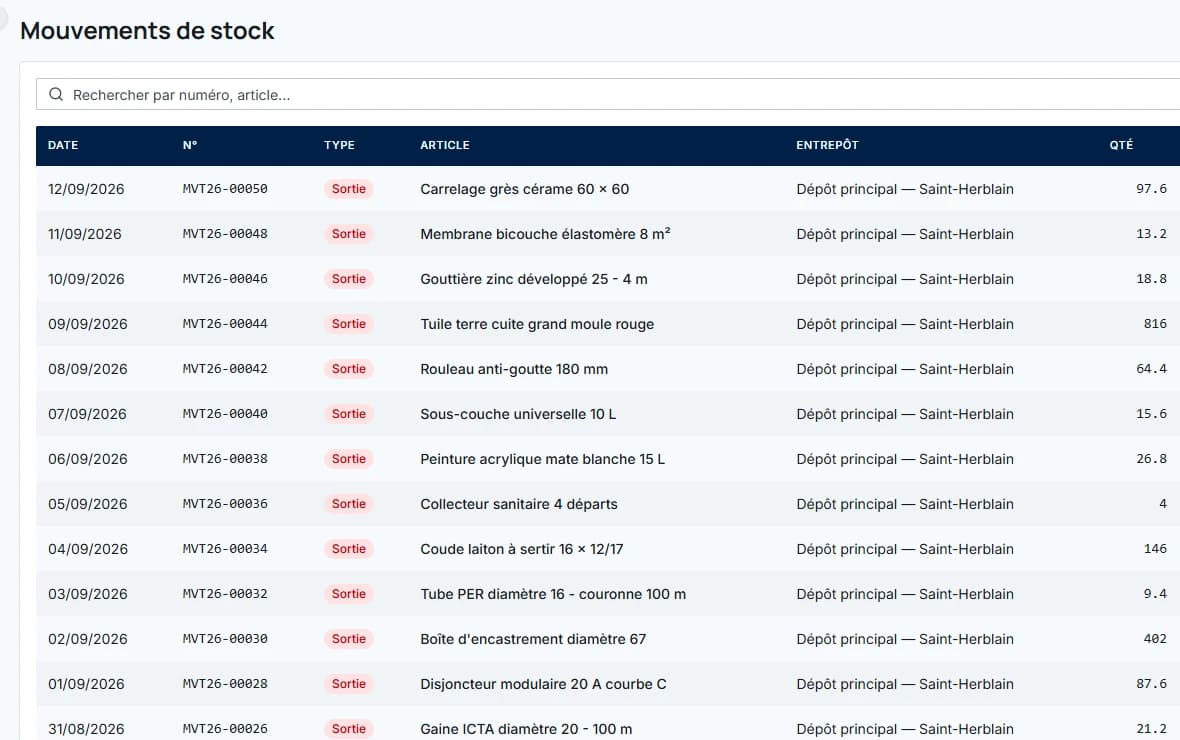Click the date 11/09/2026
1180x740 pixels.
coord(84,234)
